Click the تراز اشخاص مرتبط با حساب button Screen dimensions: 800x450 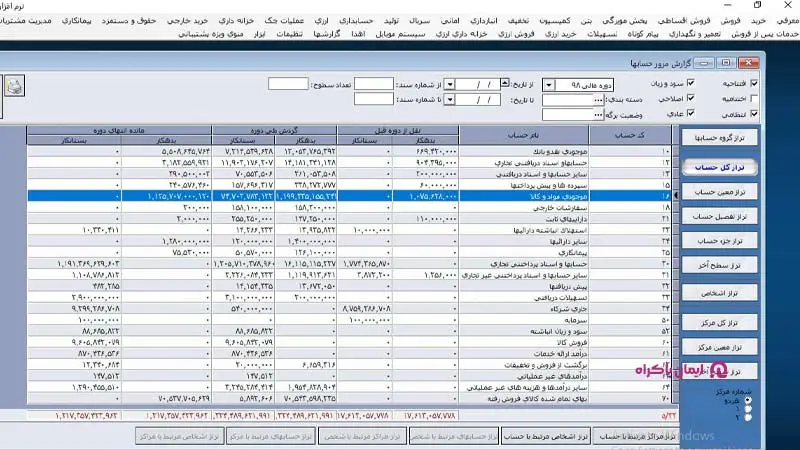click(x=546, y=437)
